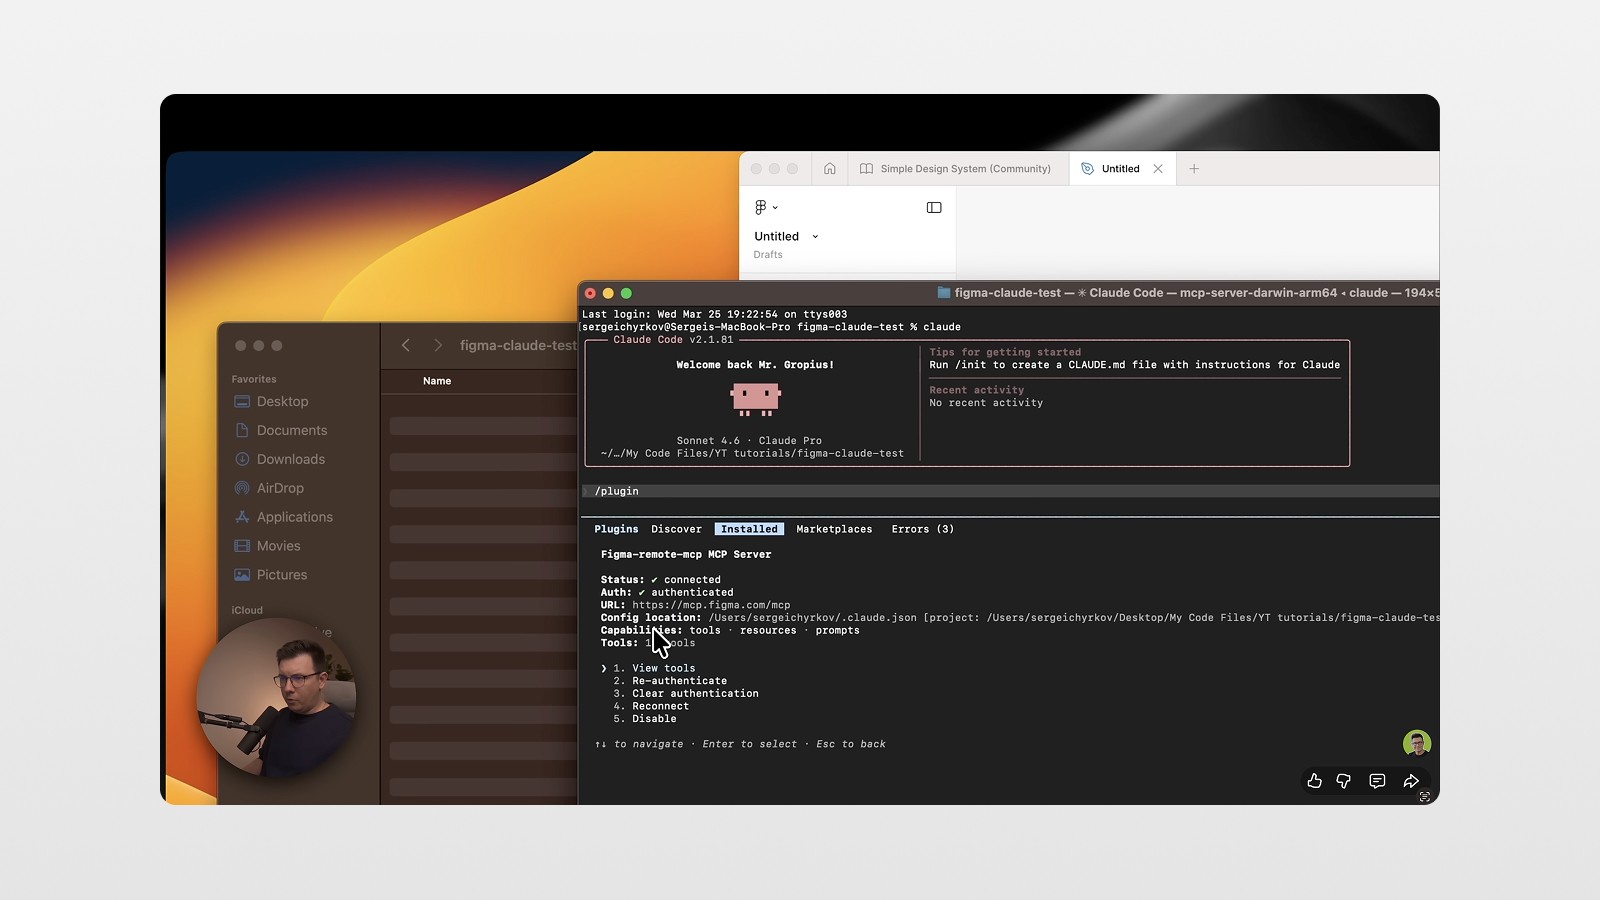Click the Drafts label in Figma
Image resolution: width=1600 pixels, height=900 pixels.
768,255
